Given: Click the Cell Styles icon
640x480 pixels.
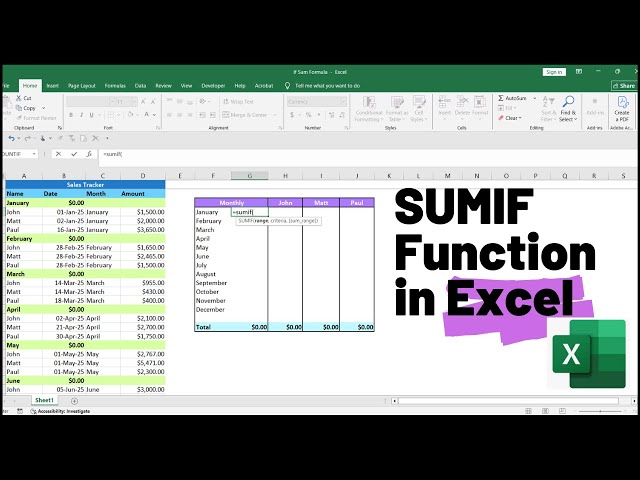Looking at the screenshot, I should pos(419,102).
